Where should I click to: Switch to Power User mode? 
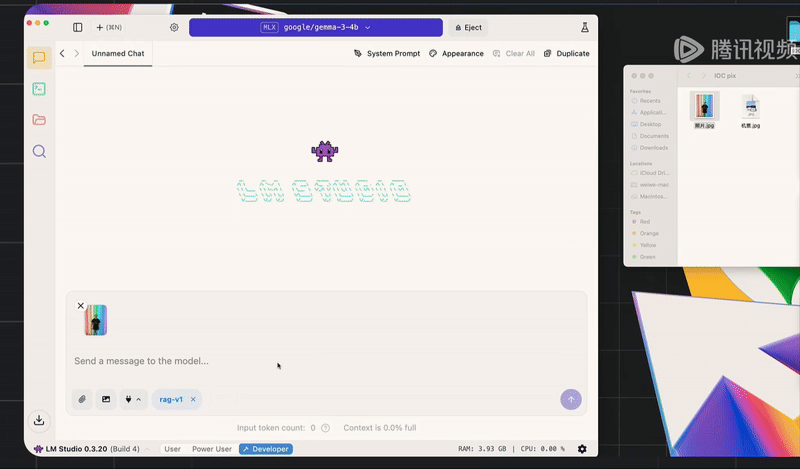[211, 449]
